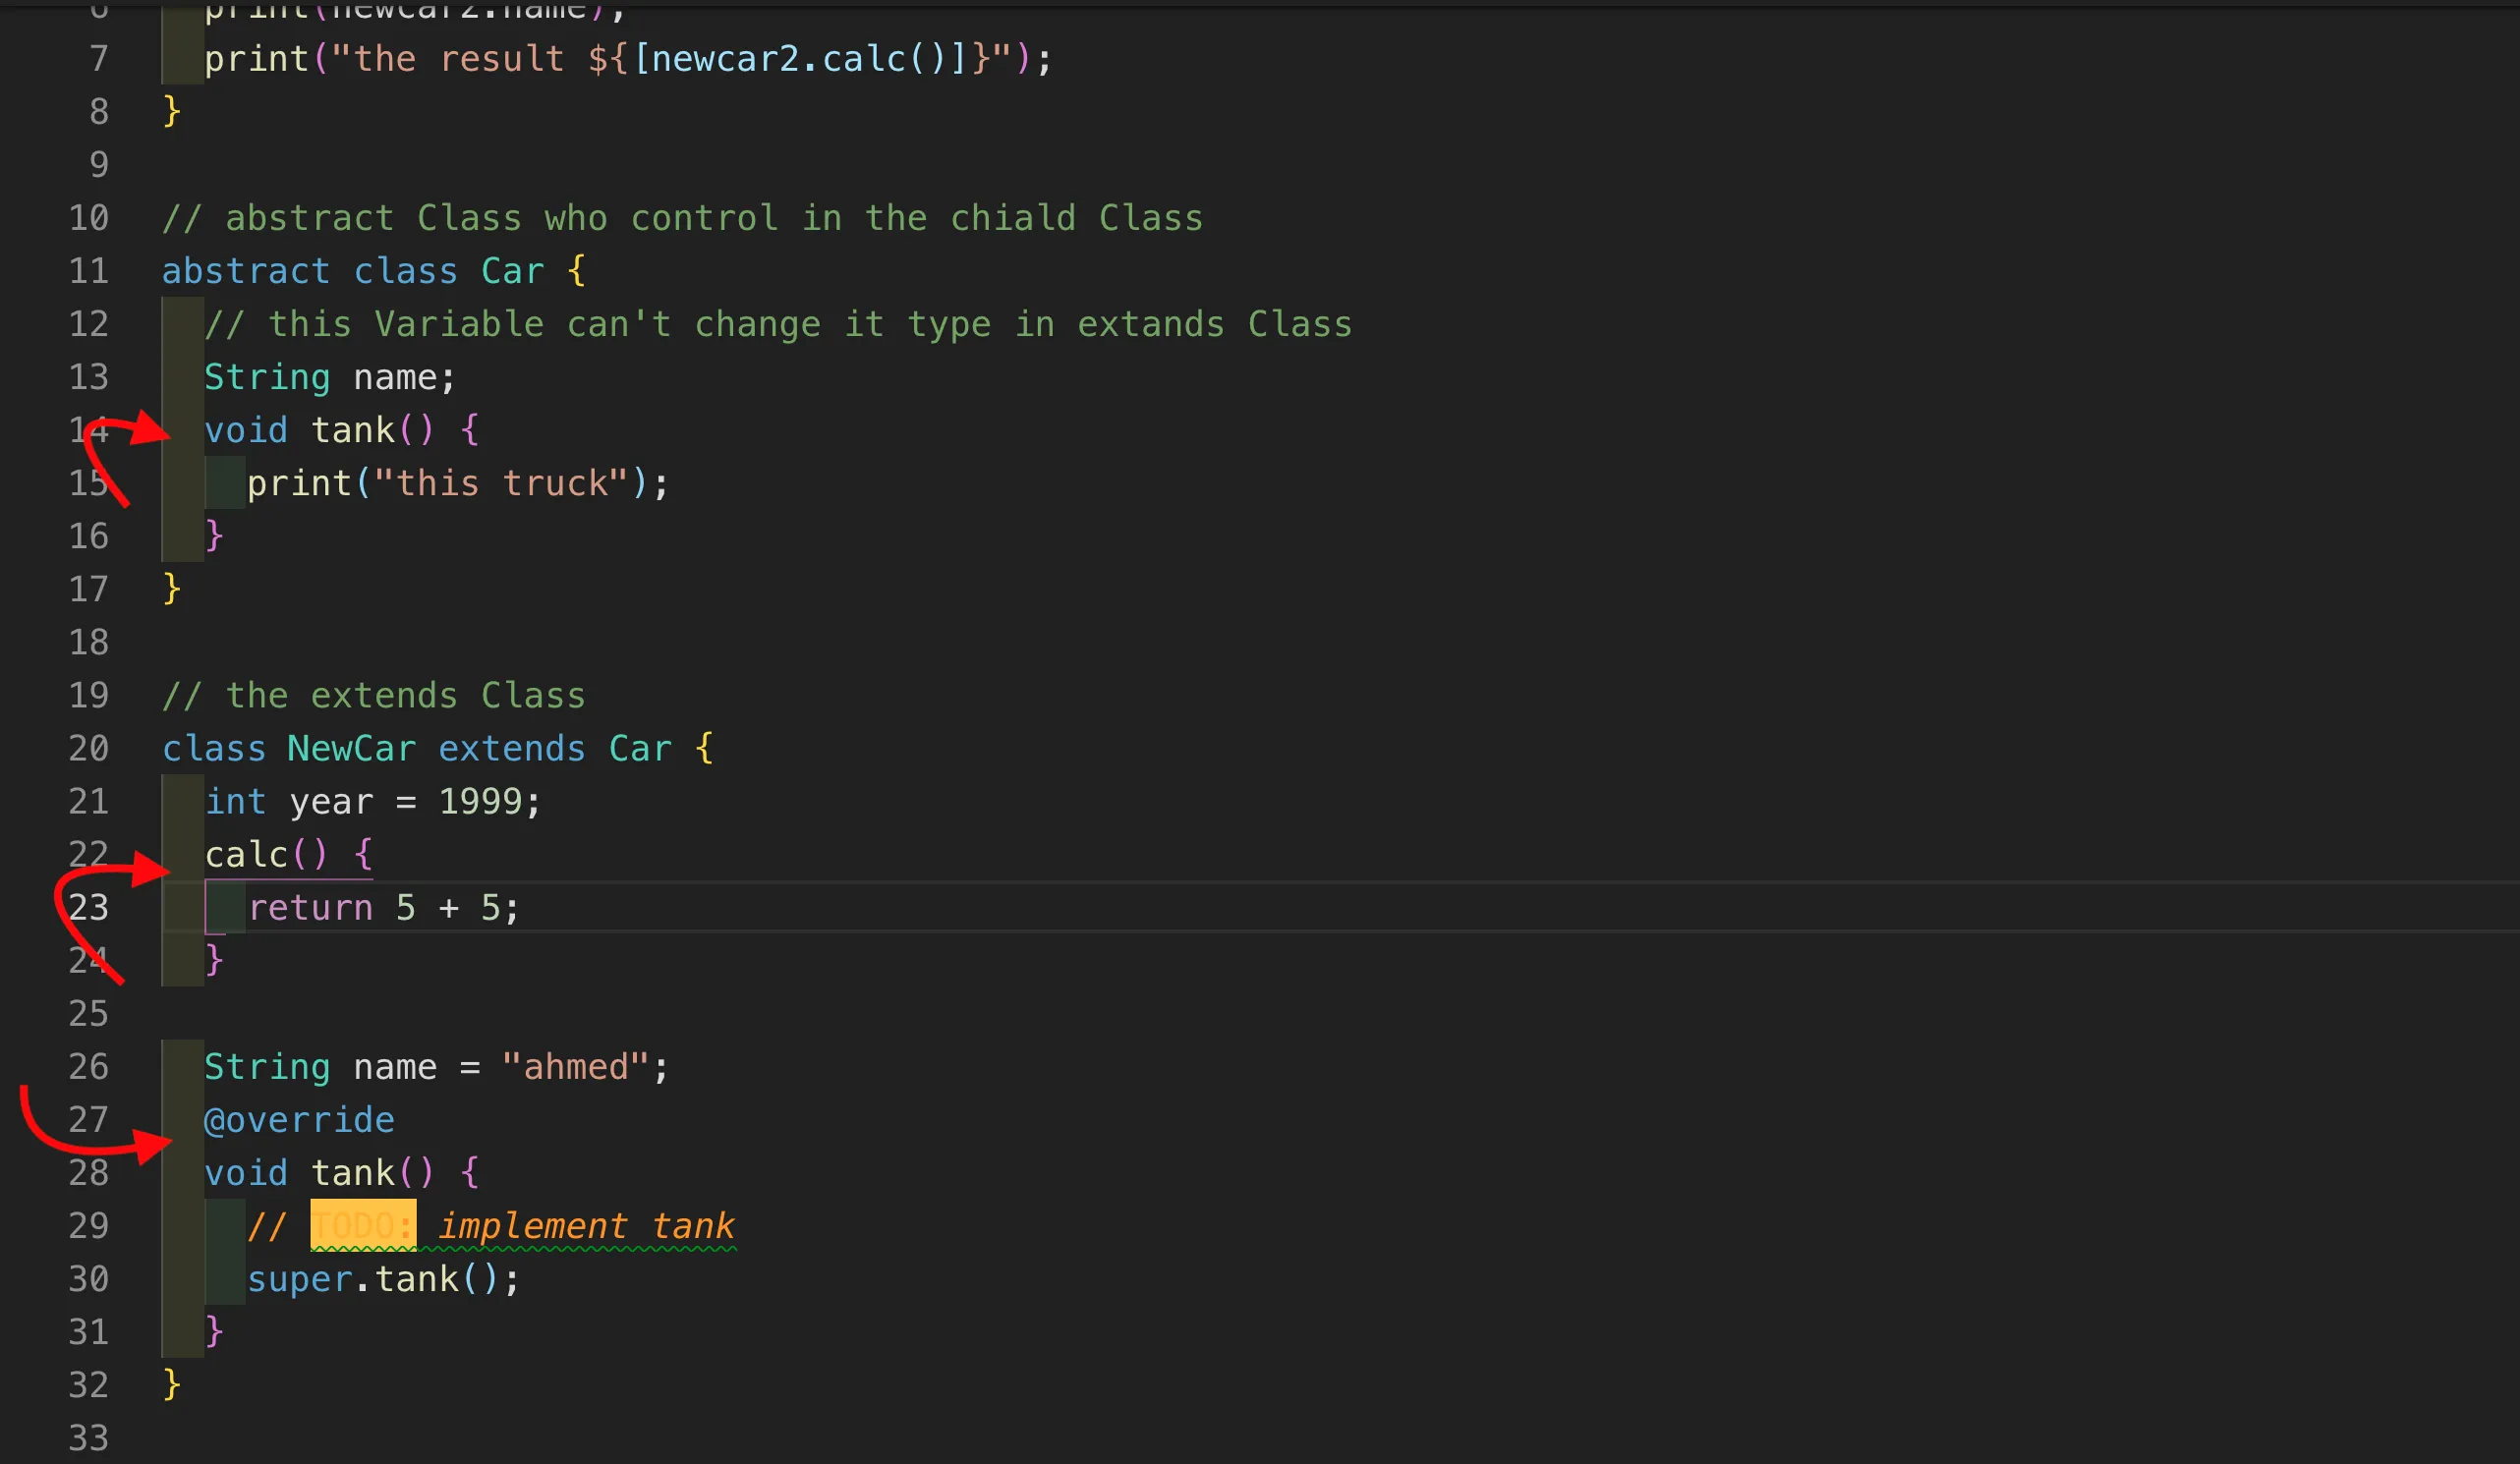2520x1464 pixels.
Task: Click 'String' type on line 13
Action: pyautogui.click(x=267, y=377)
